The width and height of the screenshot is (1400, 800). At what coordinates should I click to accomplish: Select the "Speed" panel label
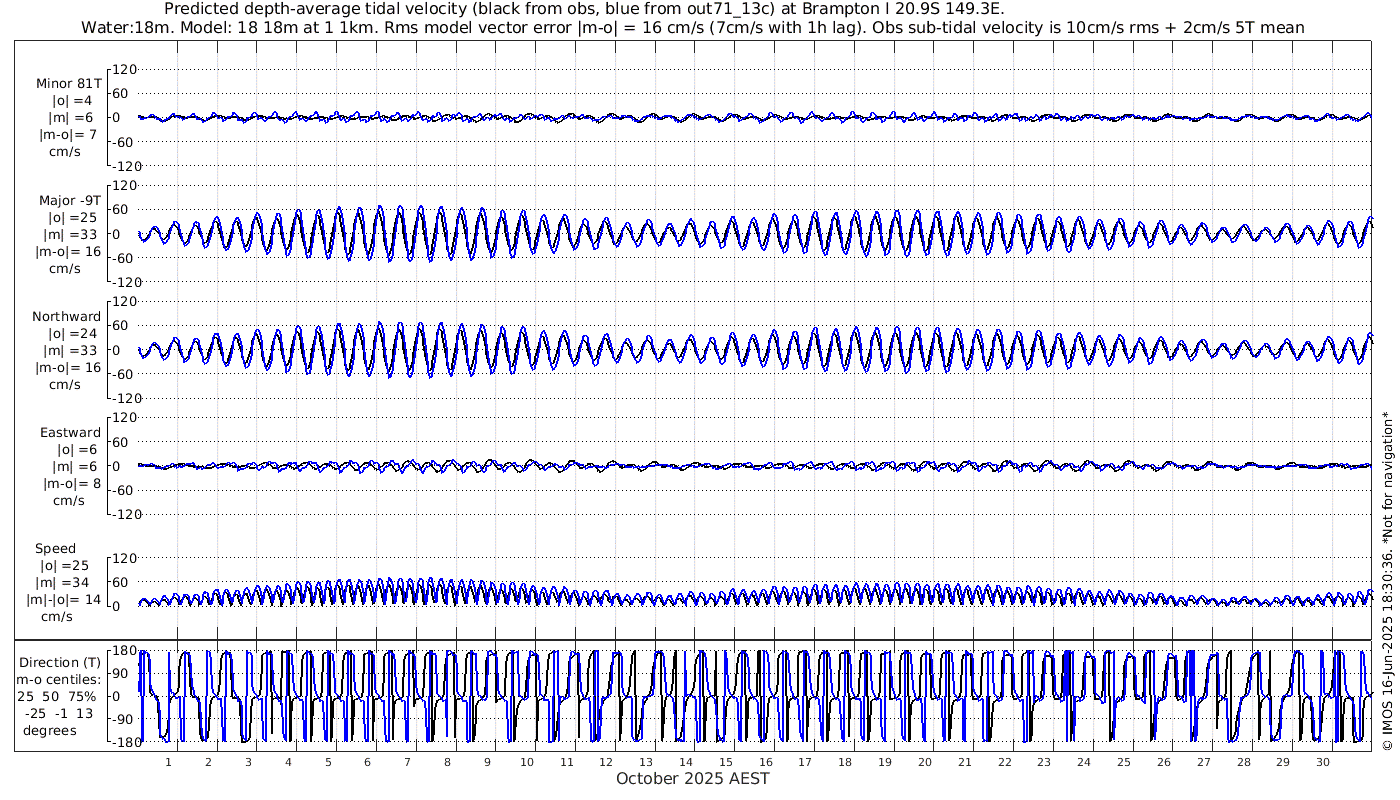55,549
